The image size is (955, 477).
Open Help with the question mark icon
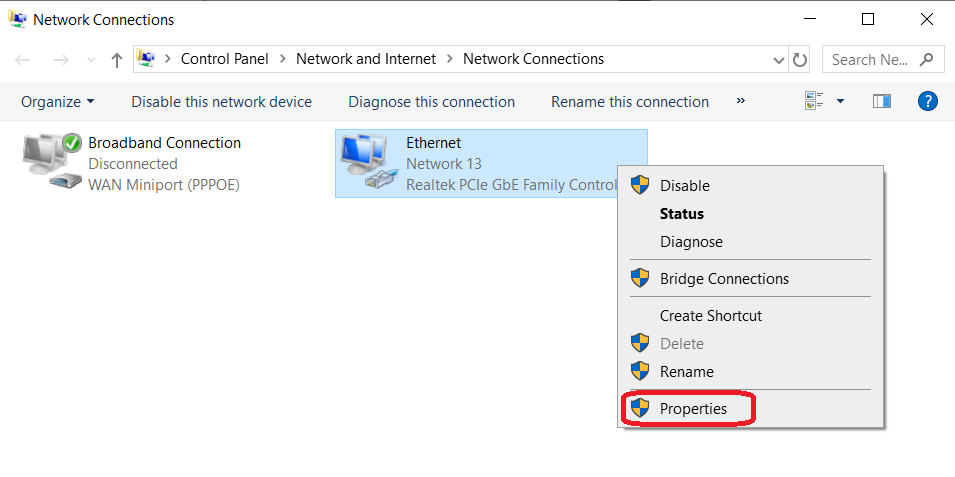[927, 101]
